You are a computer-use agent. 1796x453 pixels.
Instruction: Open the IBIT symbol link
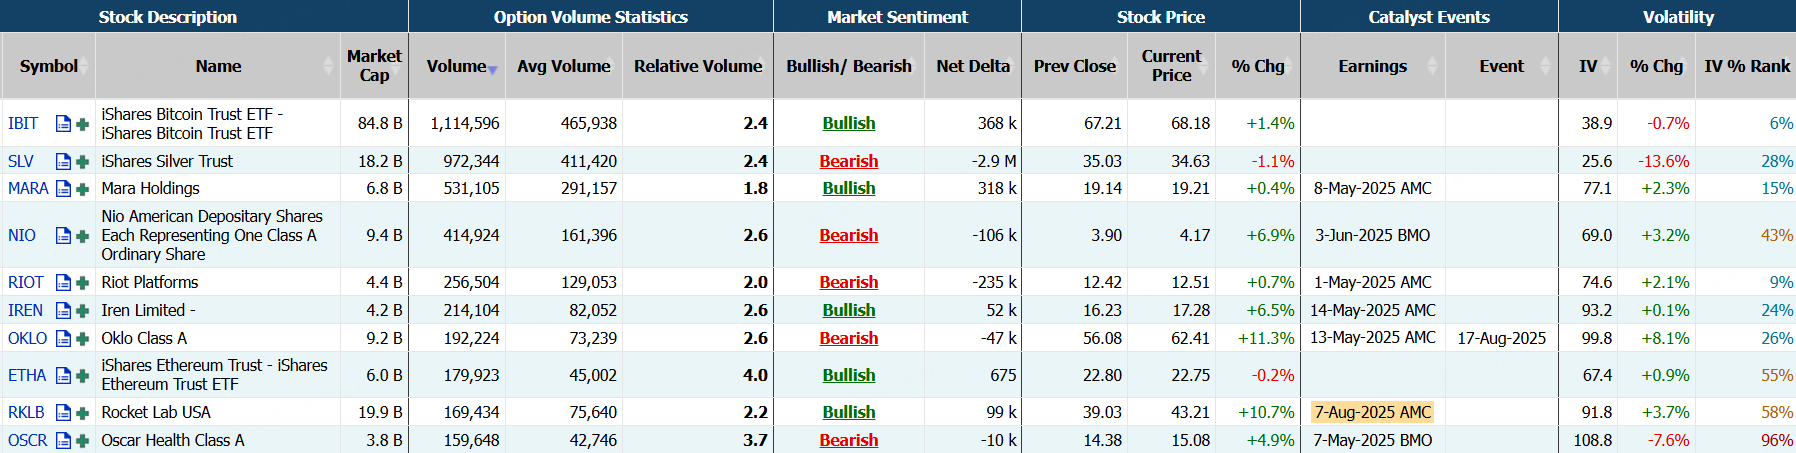(23, 123)
